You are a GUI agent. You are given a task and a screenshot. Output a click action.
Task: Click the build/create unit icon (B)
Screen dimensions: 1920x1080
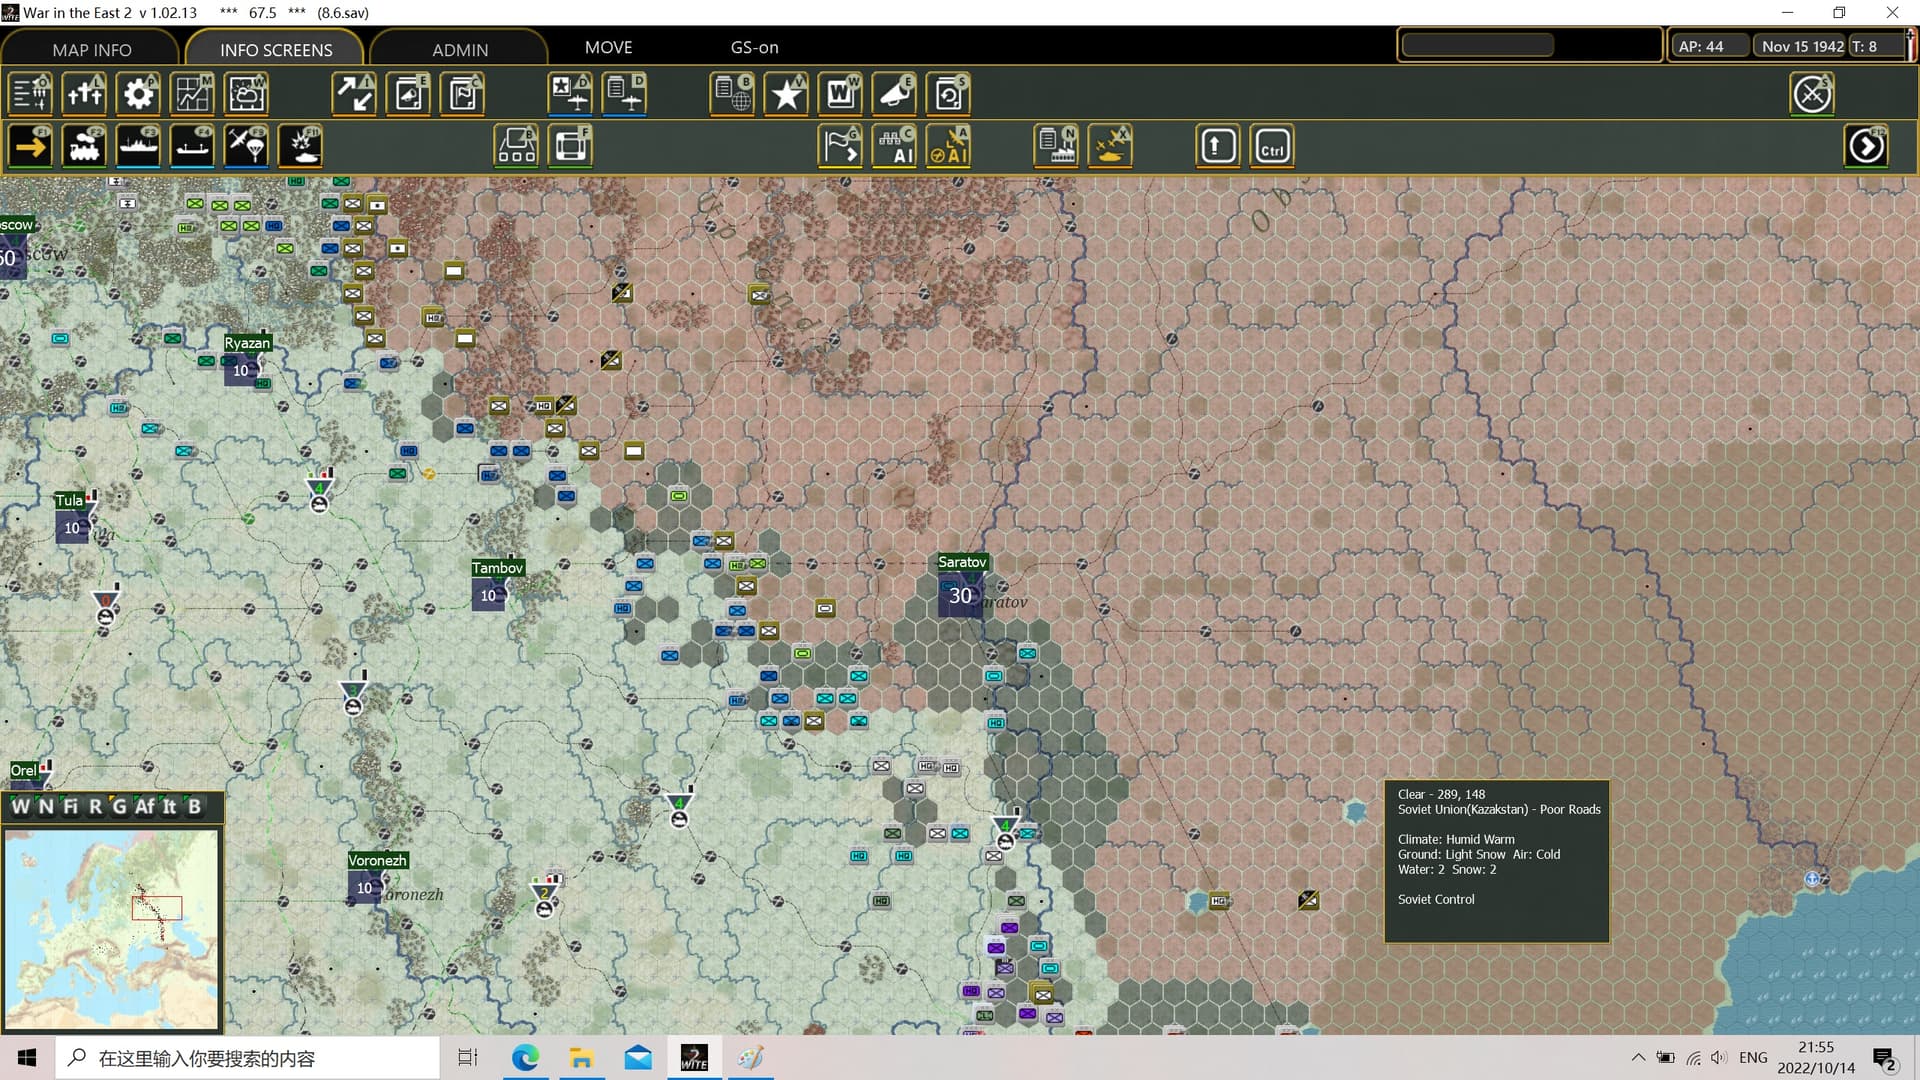[x=517, y=146]
